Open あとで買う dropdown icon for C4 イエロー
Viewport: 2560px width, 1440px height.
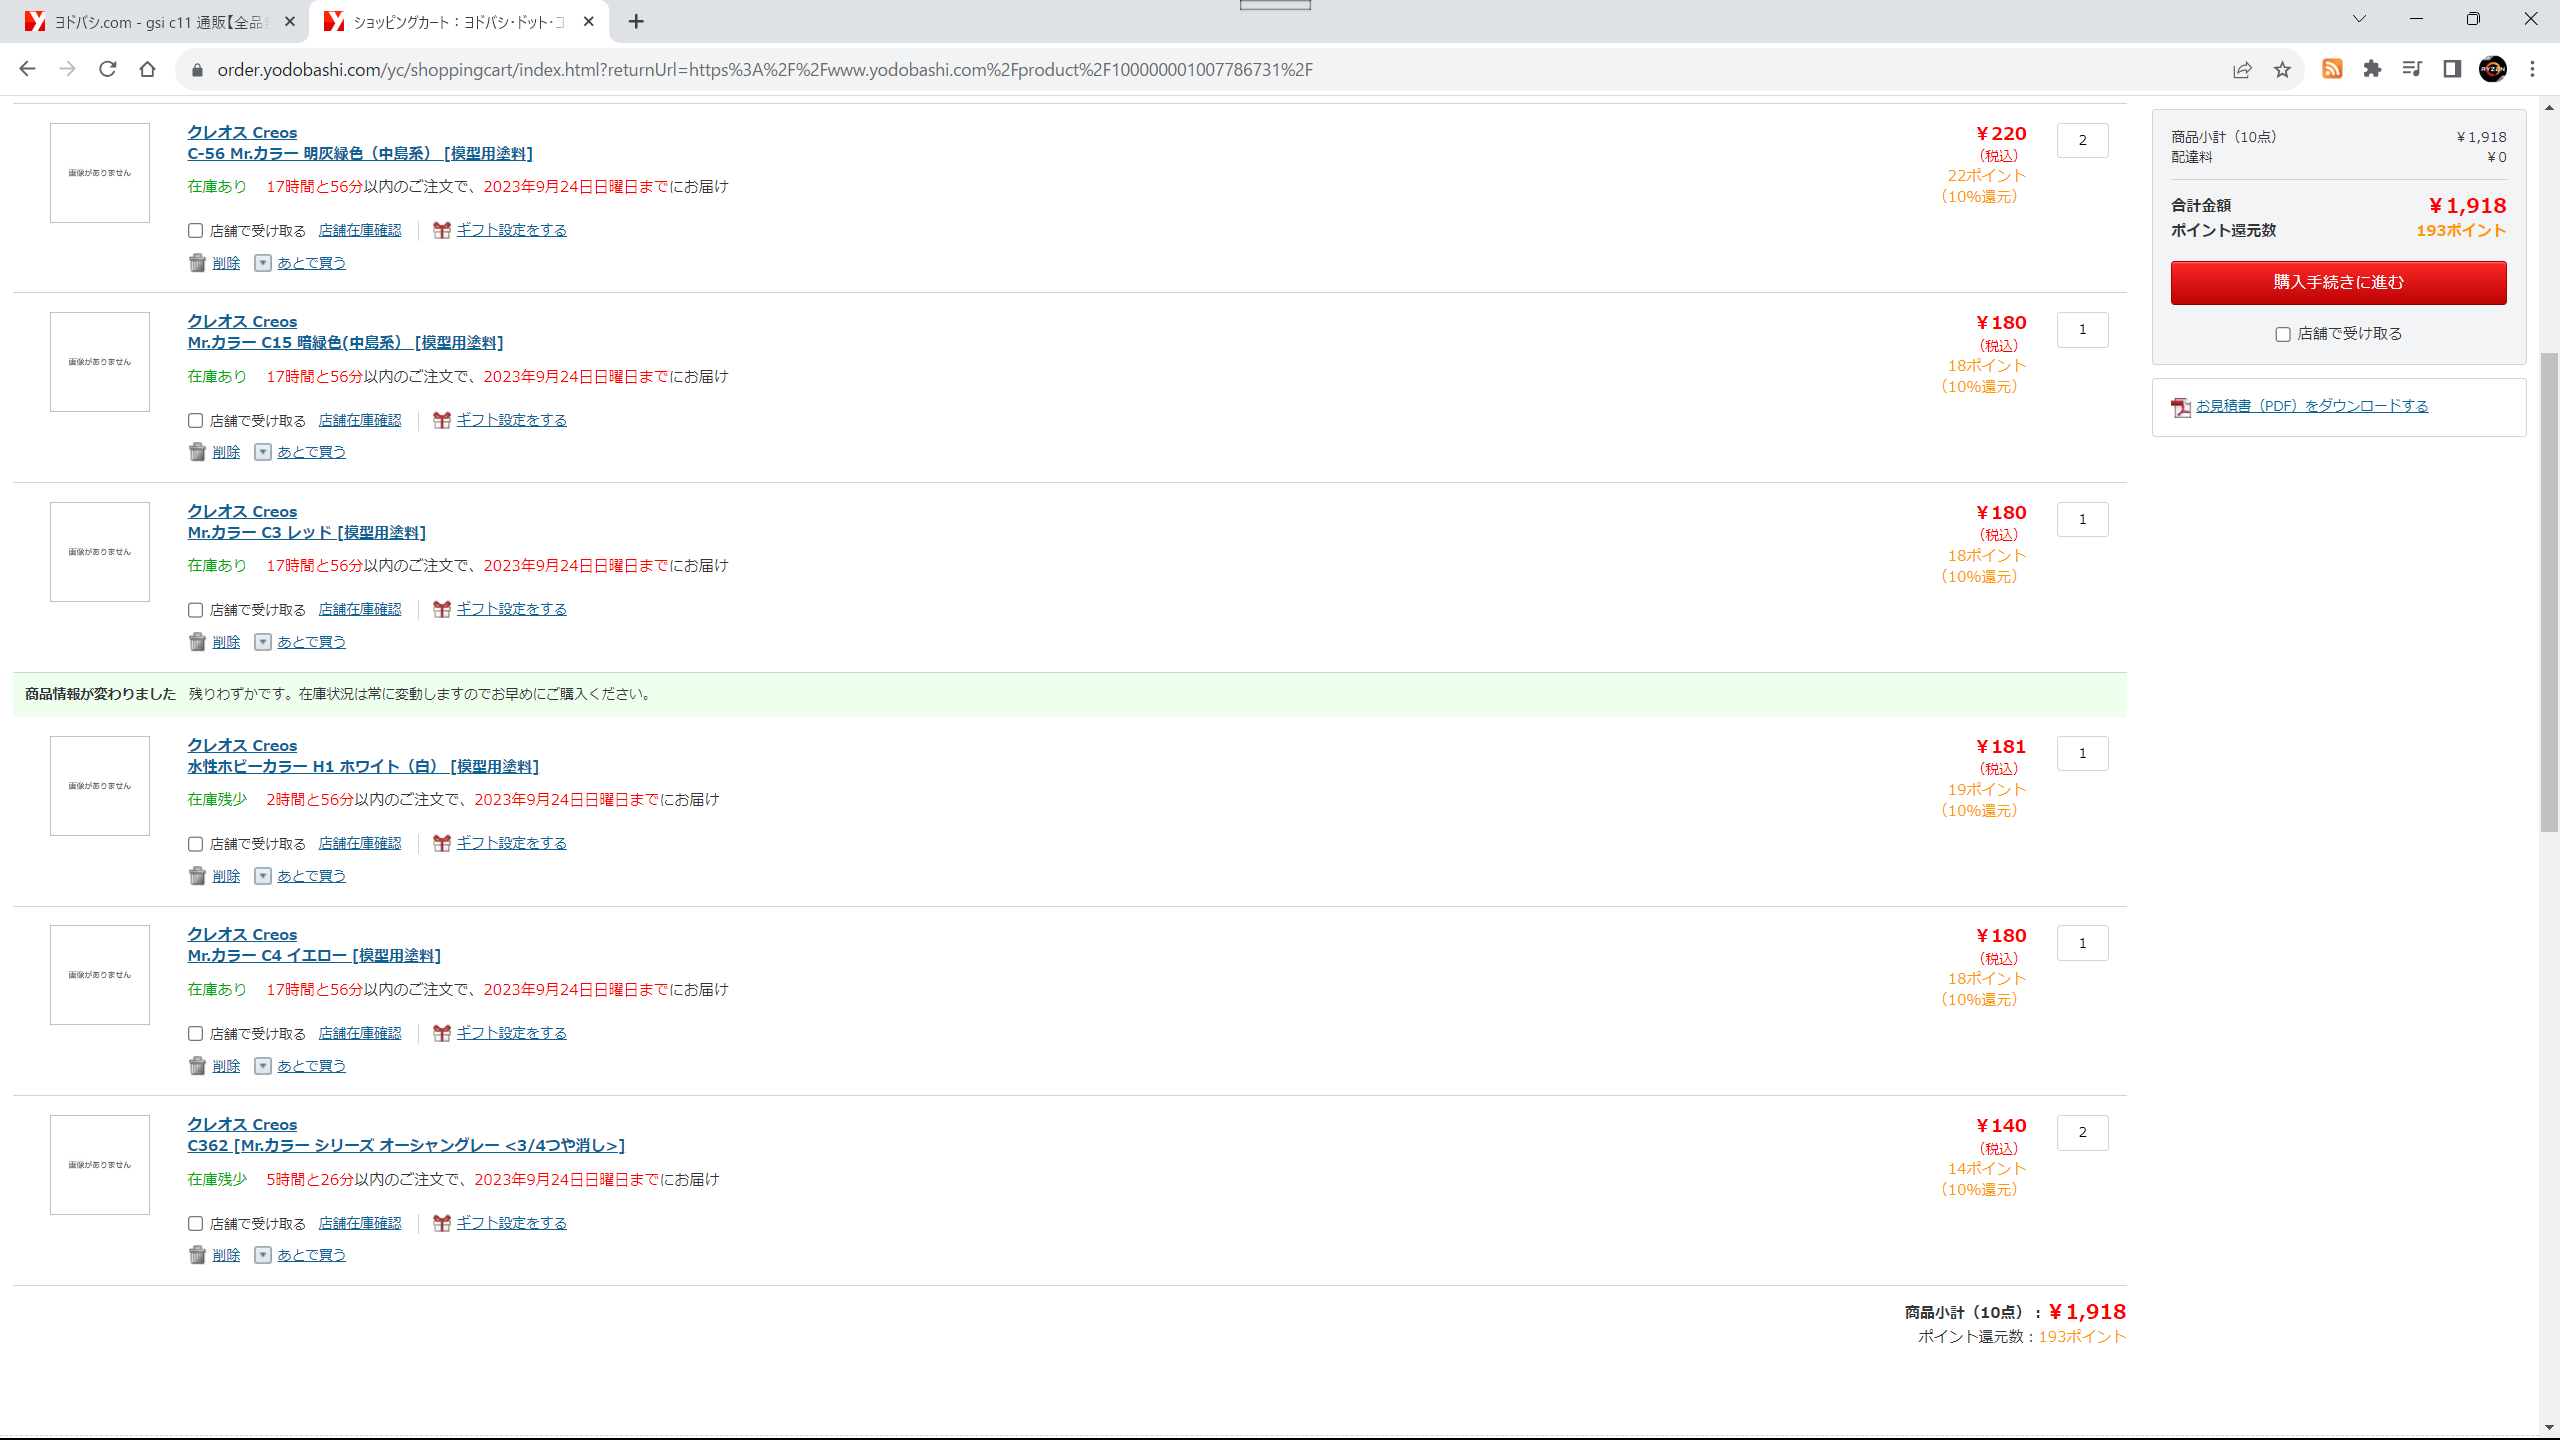point(263,1066)
